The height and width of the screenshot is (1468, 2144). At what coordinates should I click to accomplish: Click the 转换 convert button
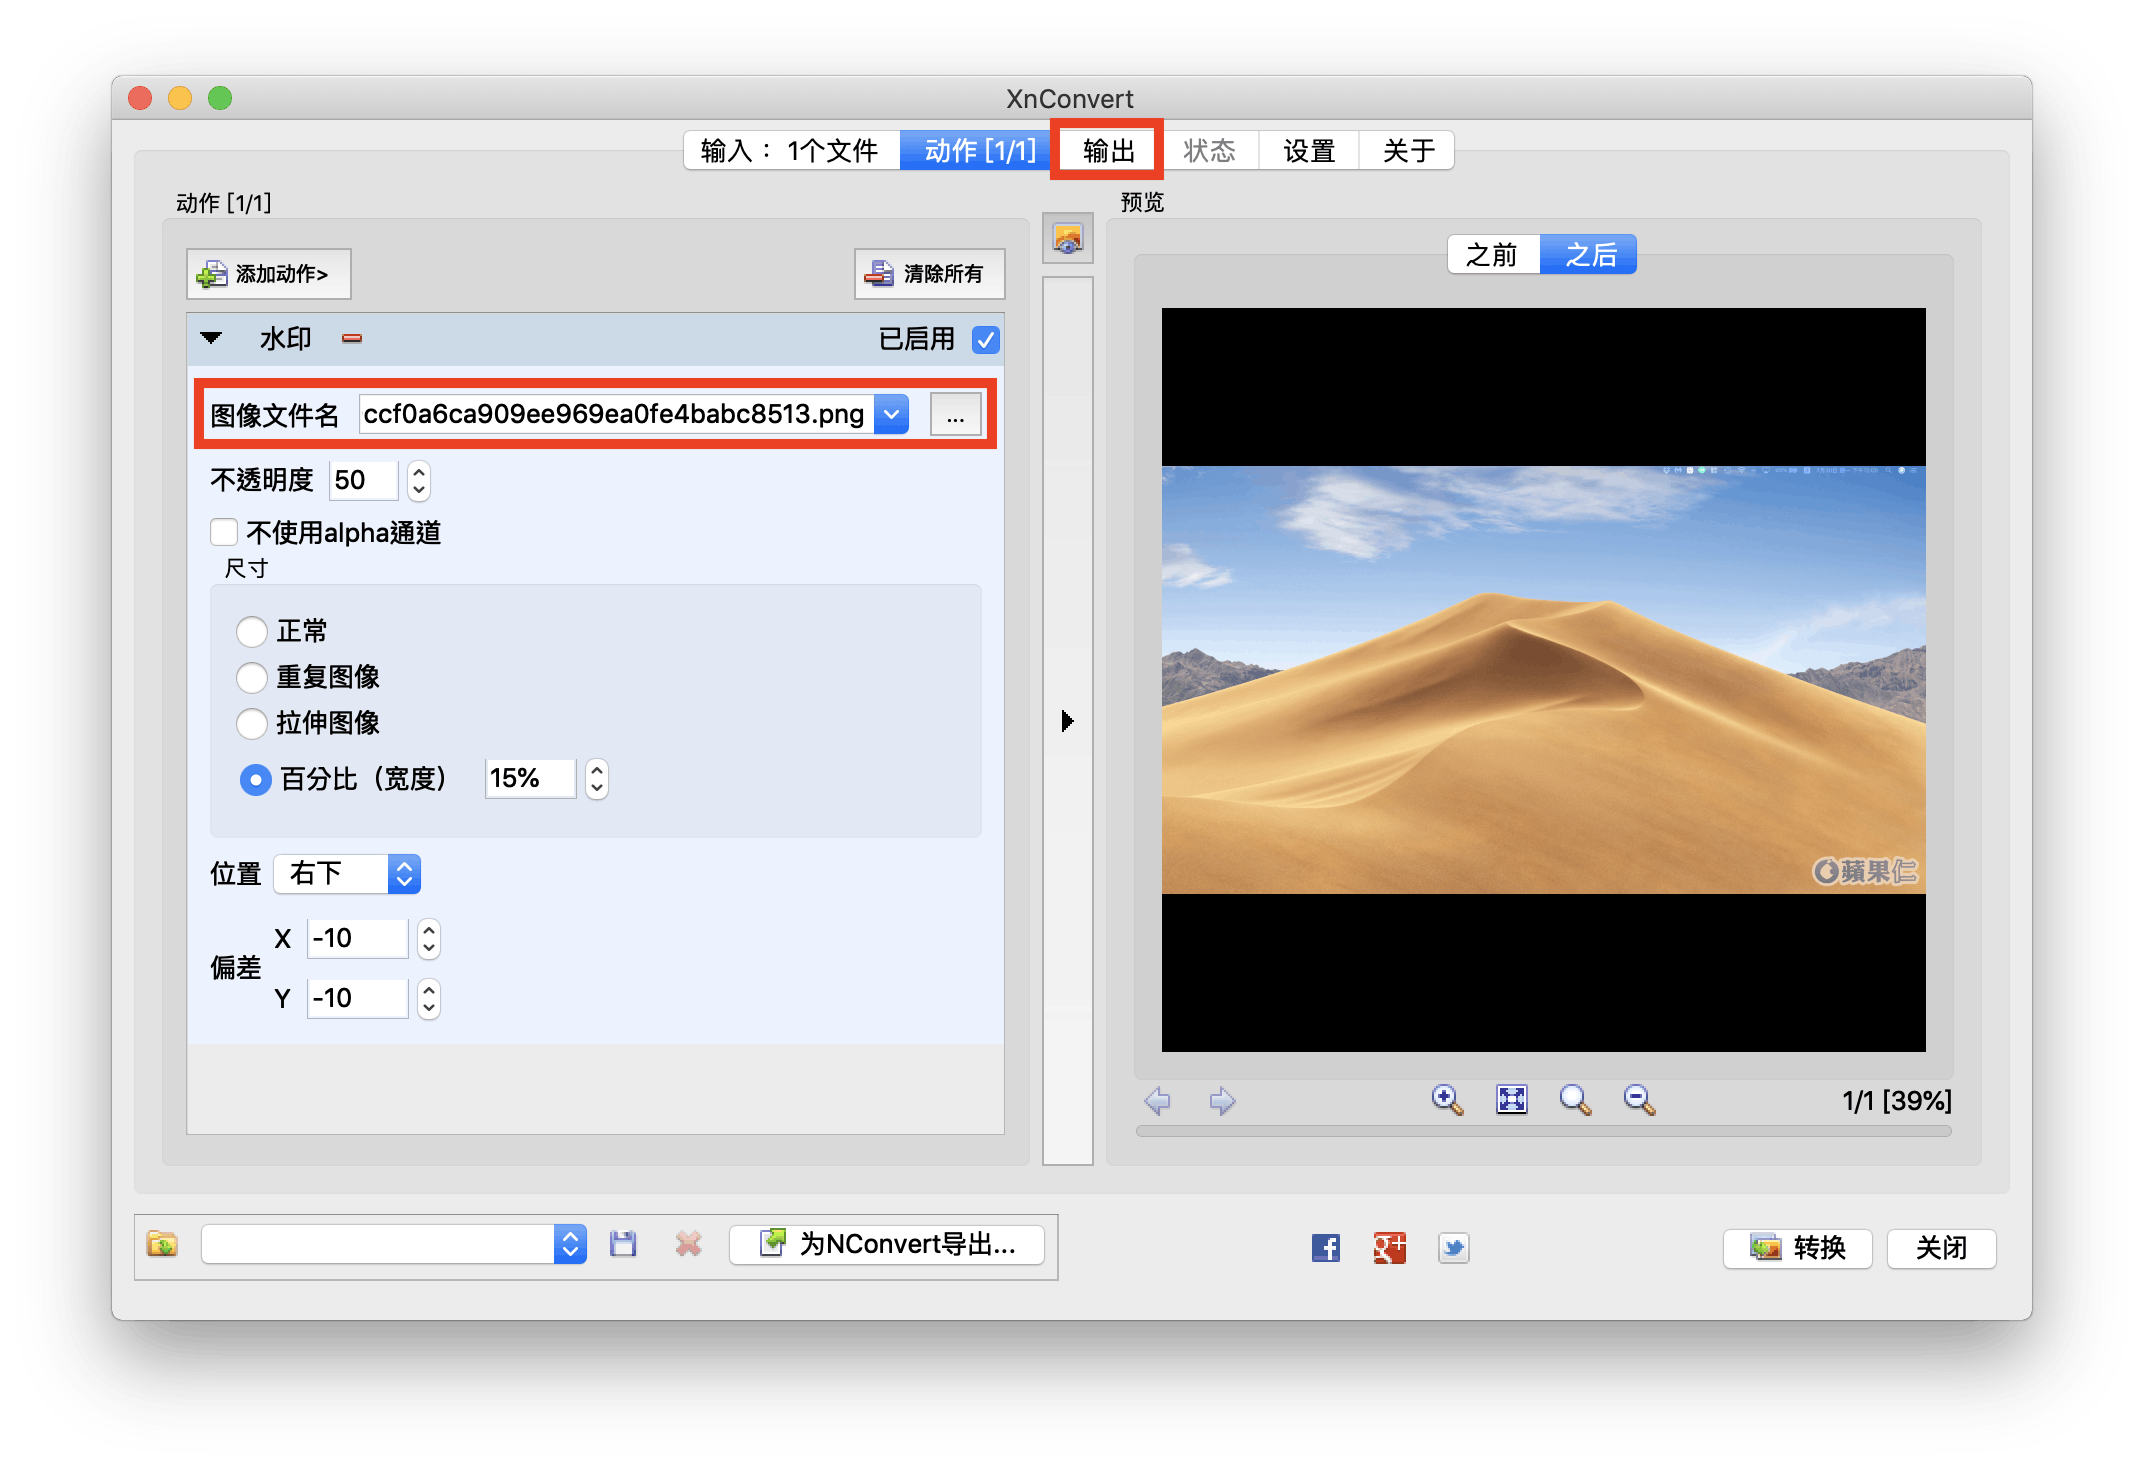(x=1798, y=1248)
